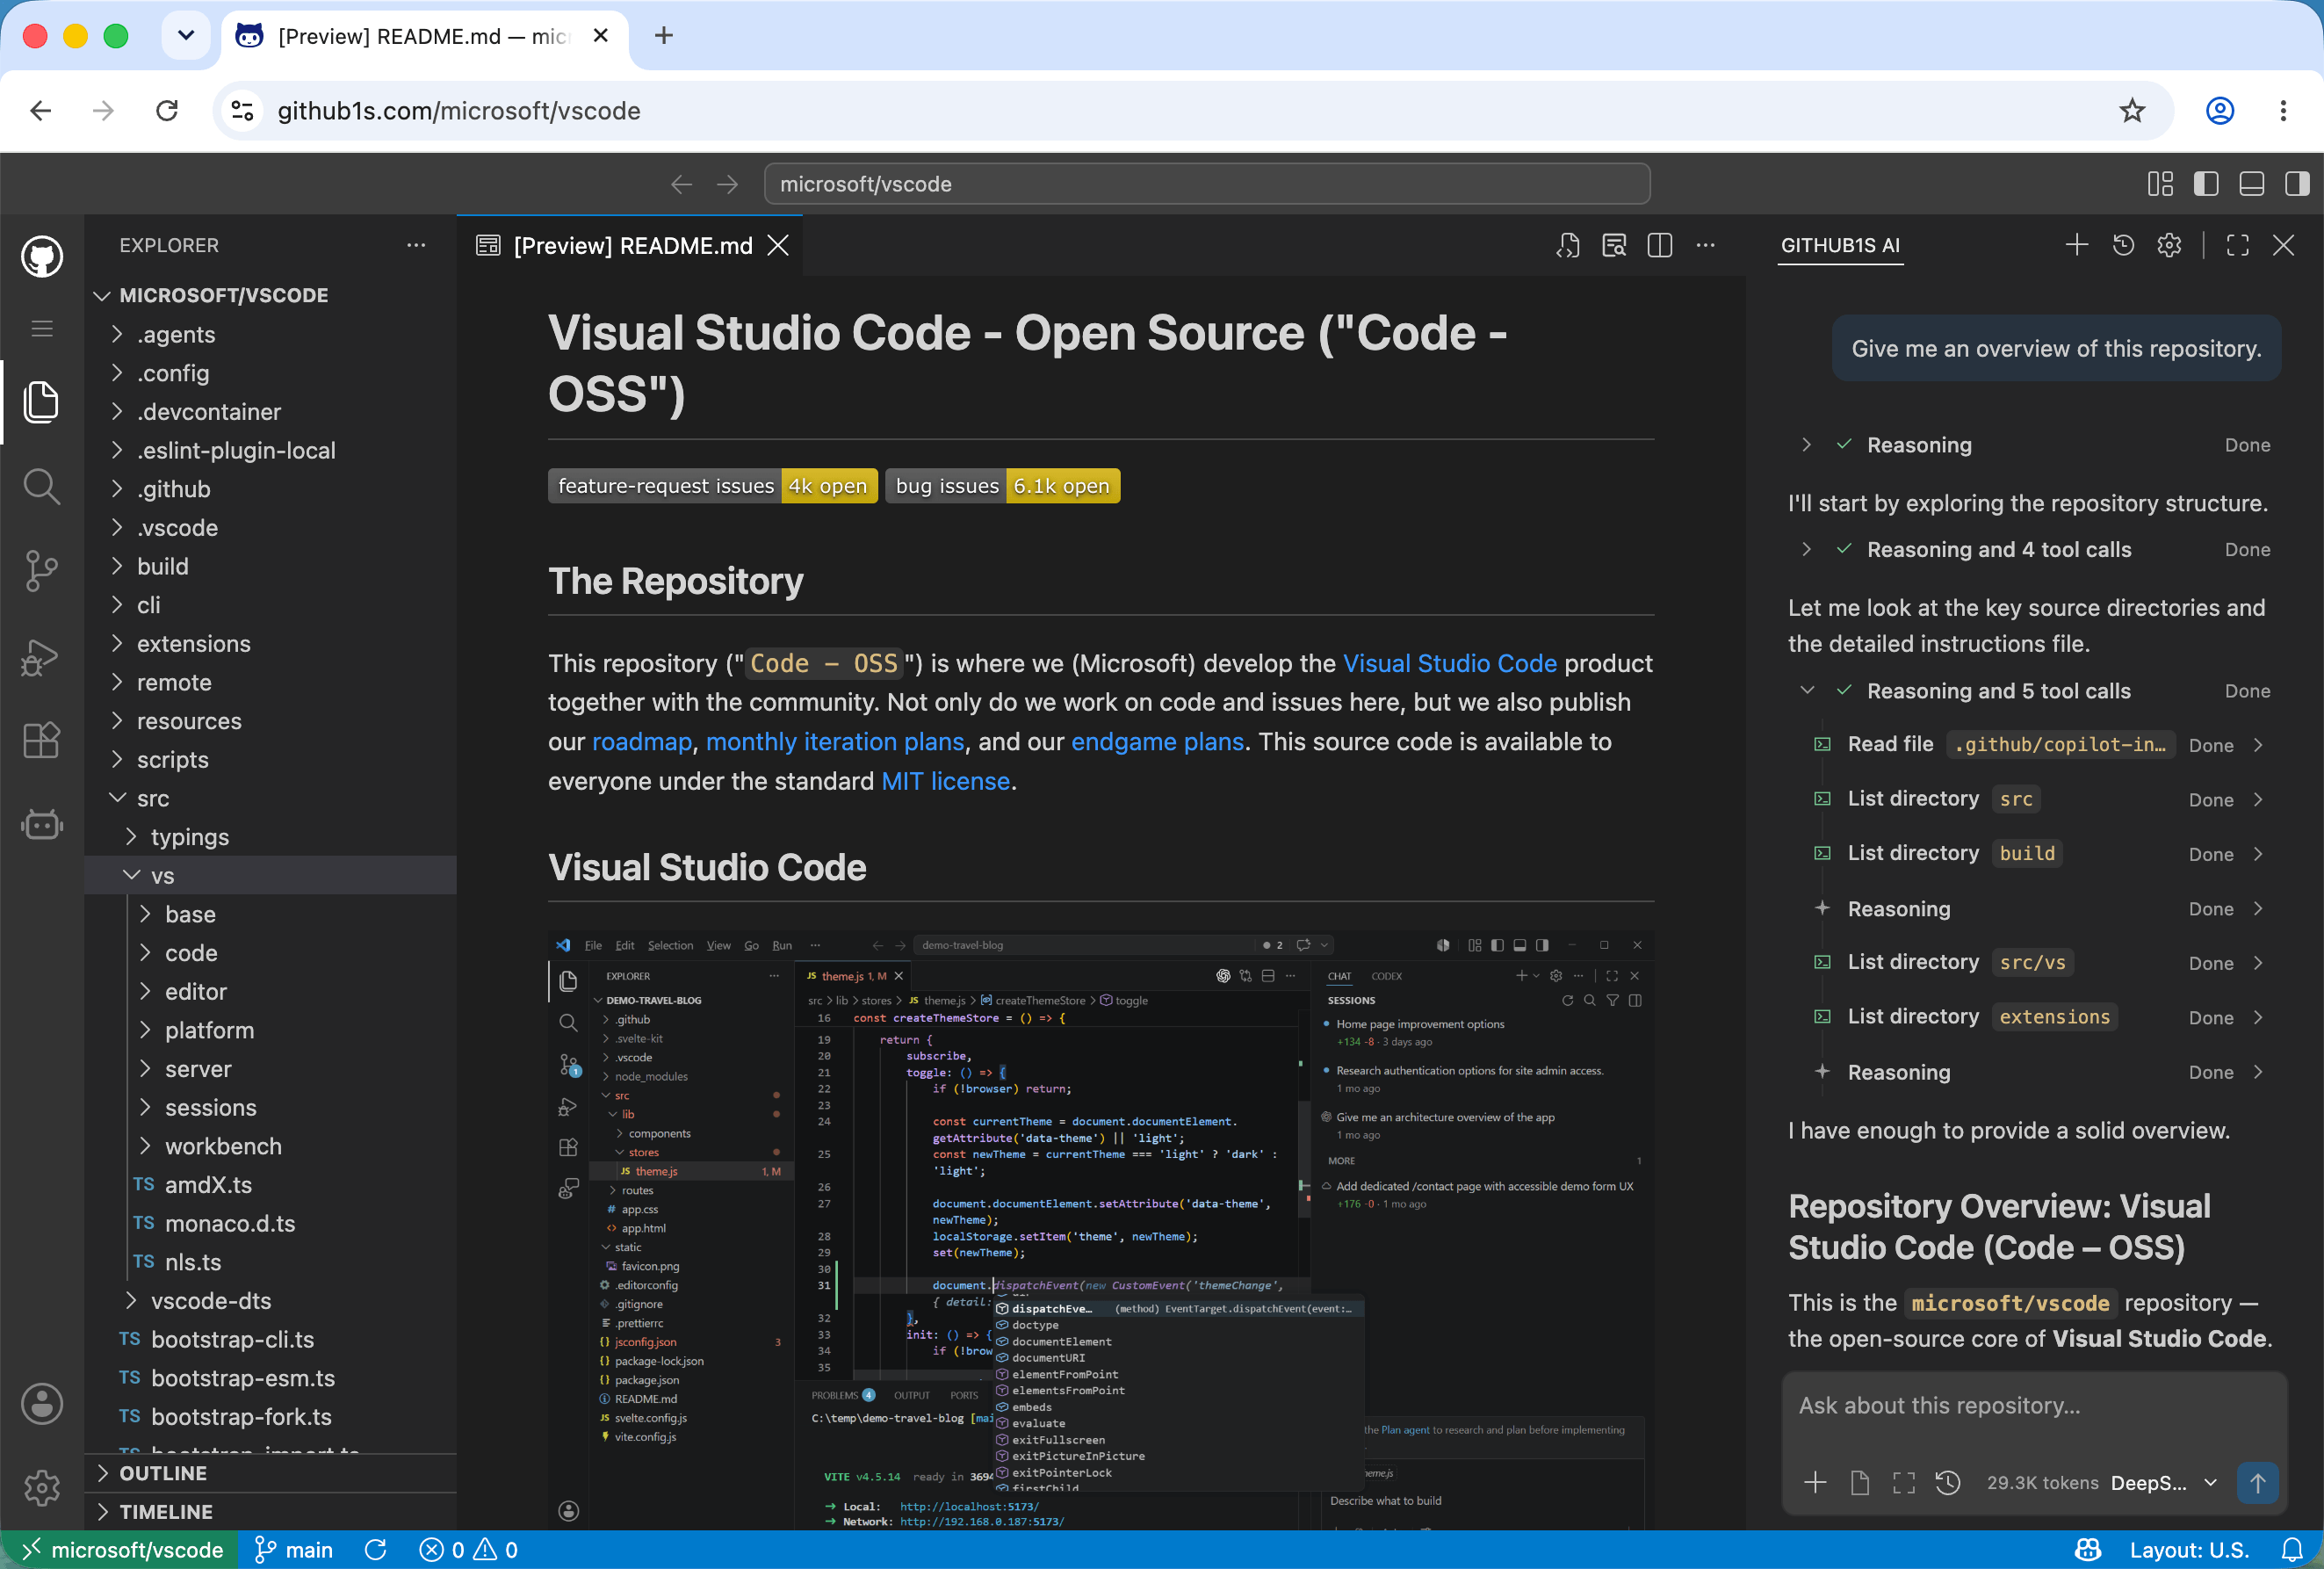Toggle the secondary side bar layout button
2324x1569 pixels.
pos(2297,184)
